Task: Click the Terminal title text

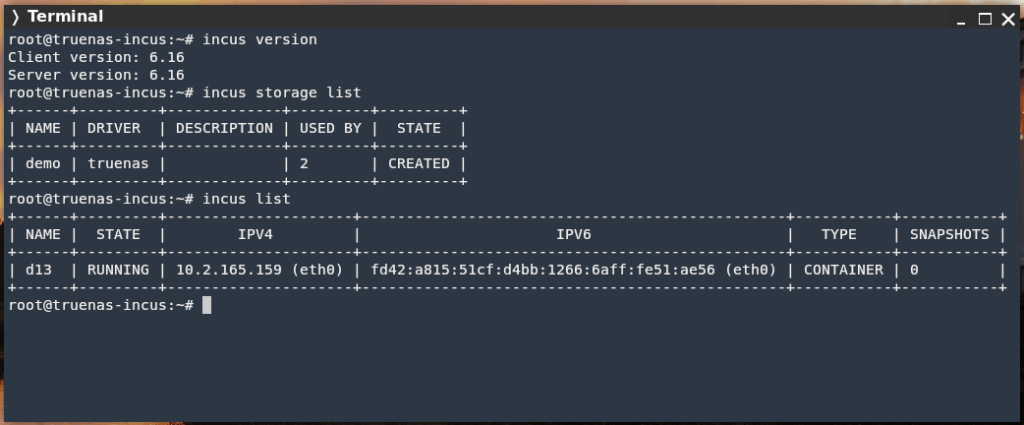Action: pos(65,17)
